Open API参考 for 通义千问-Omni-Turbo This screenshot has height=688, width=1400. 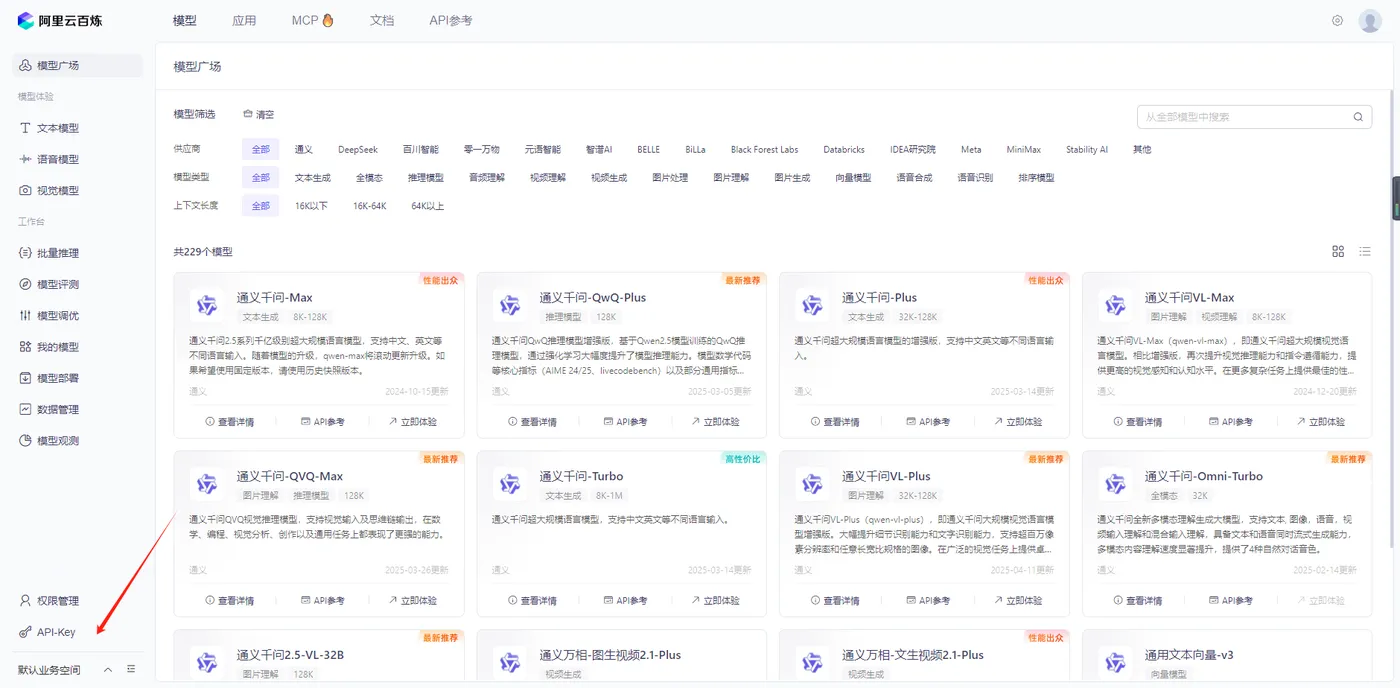[1229, 601]
